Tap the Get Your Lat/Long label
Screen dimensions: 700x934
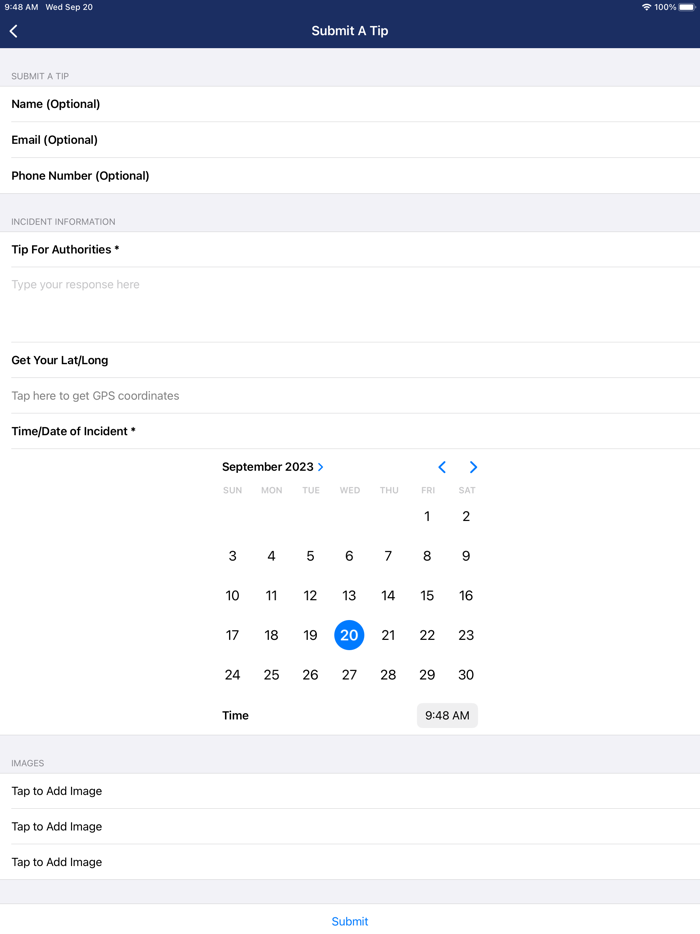tap(60, 360)
